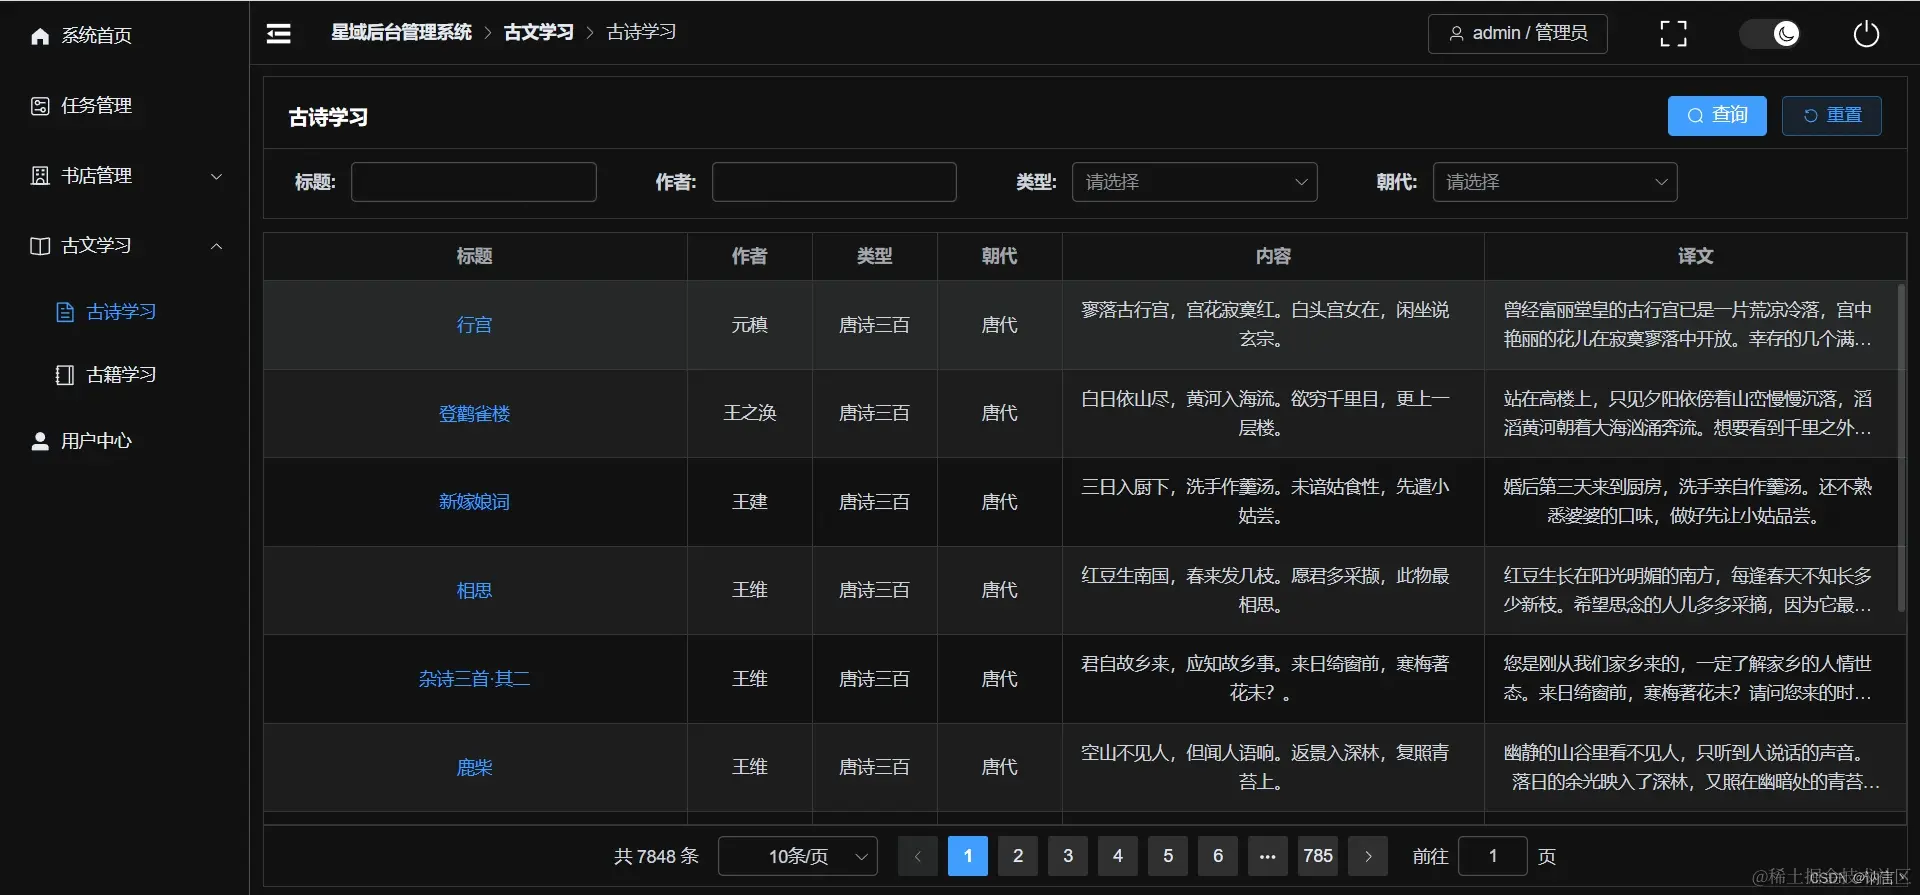Open poem link 行宫

coord(474,325)
